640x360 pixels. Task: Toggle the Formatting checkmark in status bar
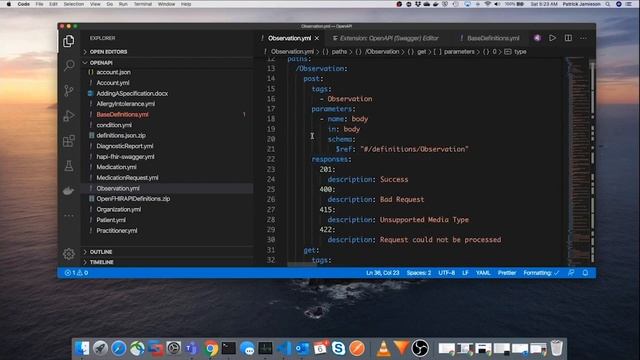point(542,273)
